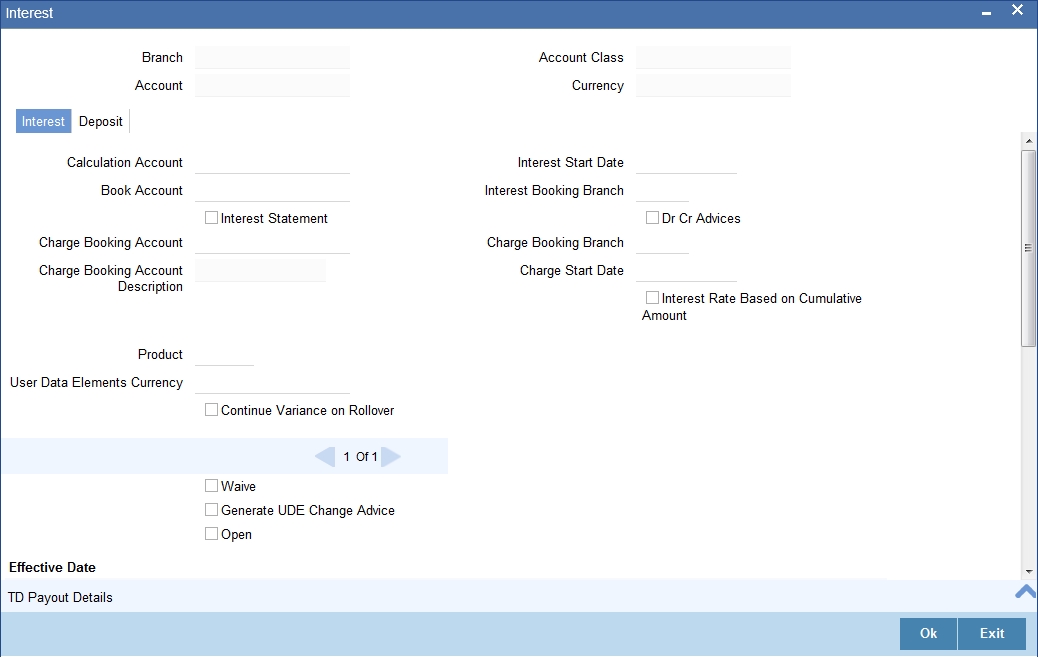Toggle Continue Variance on Rollover
The image size is (1038, 658).
pos(211,409)
